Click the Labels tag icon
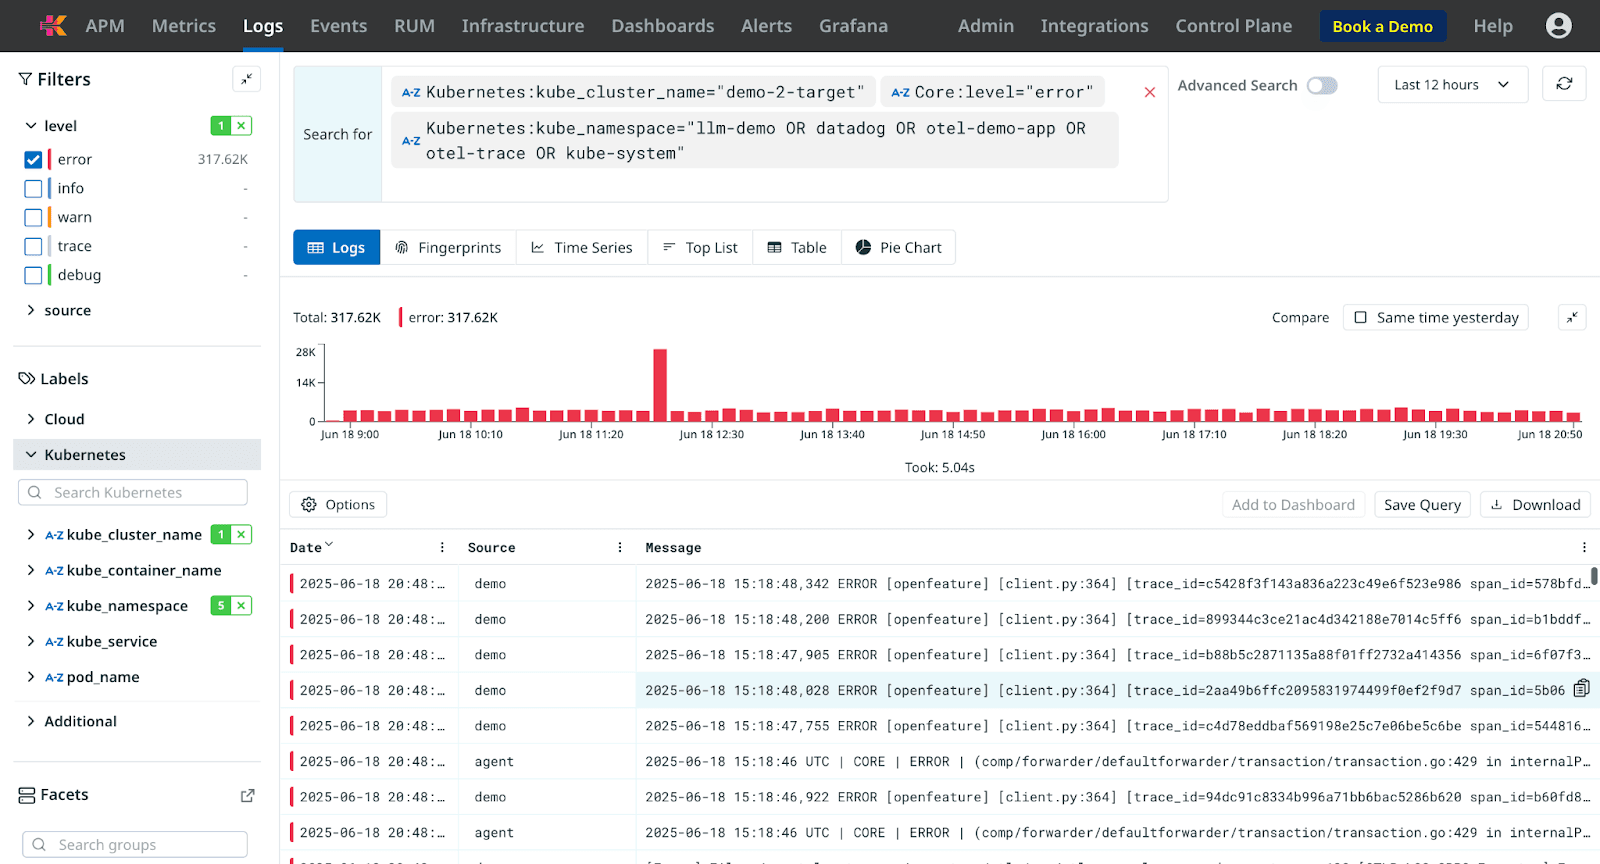1600x864 pixels. tap(27, 379)
